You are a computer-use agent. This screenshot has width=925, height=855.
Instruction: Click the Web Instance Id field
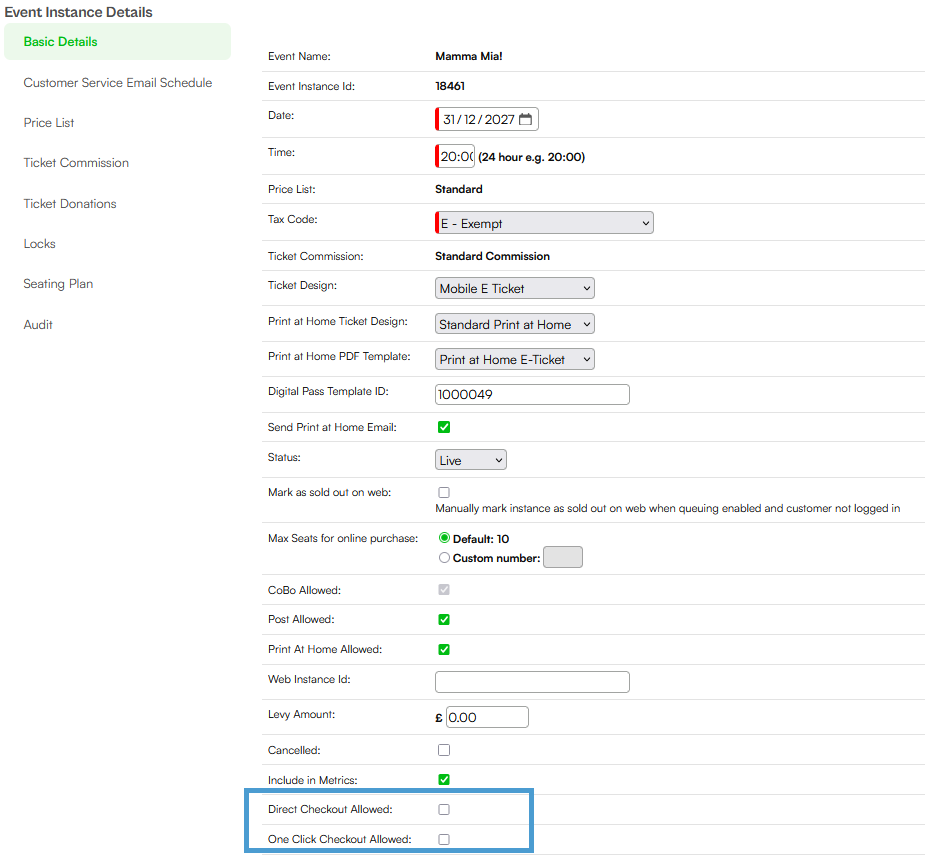point(532,682)
